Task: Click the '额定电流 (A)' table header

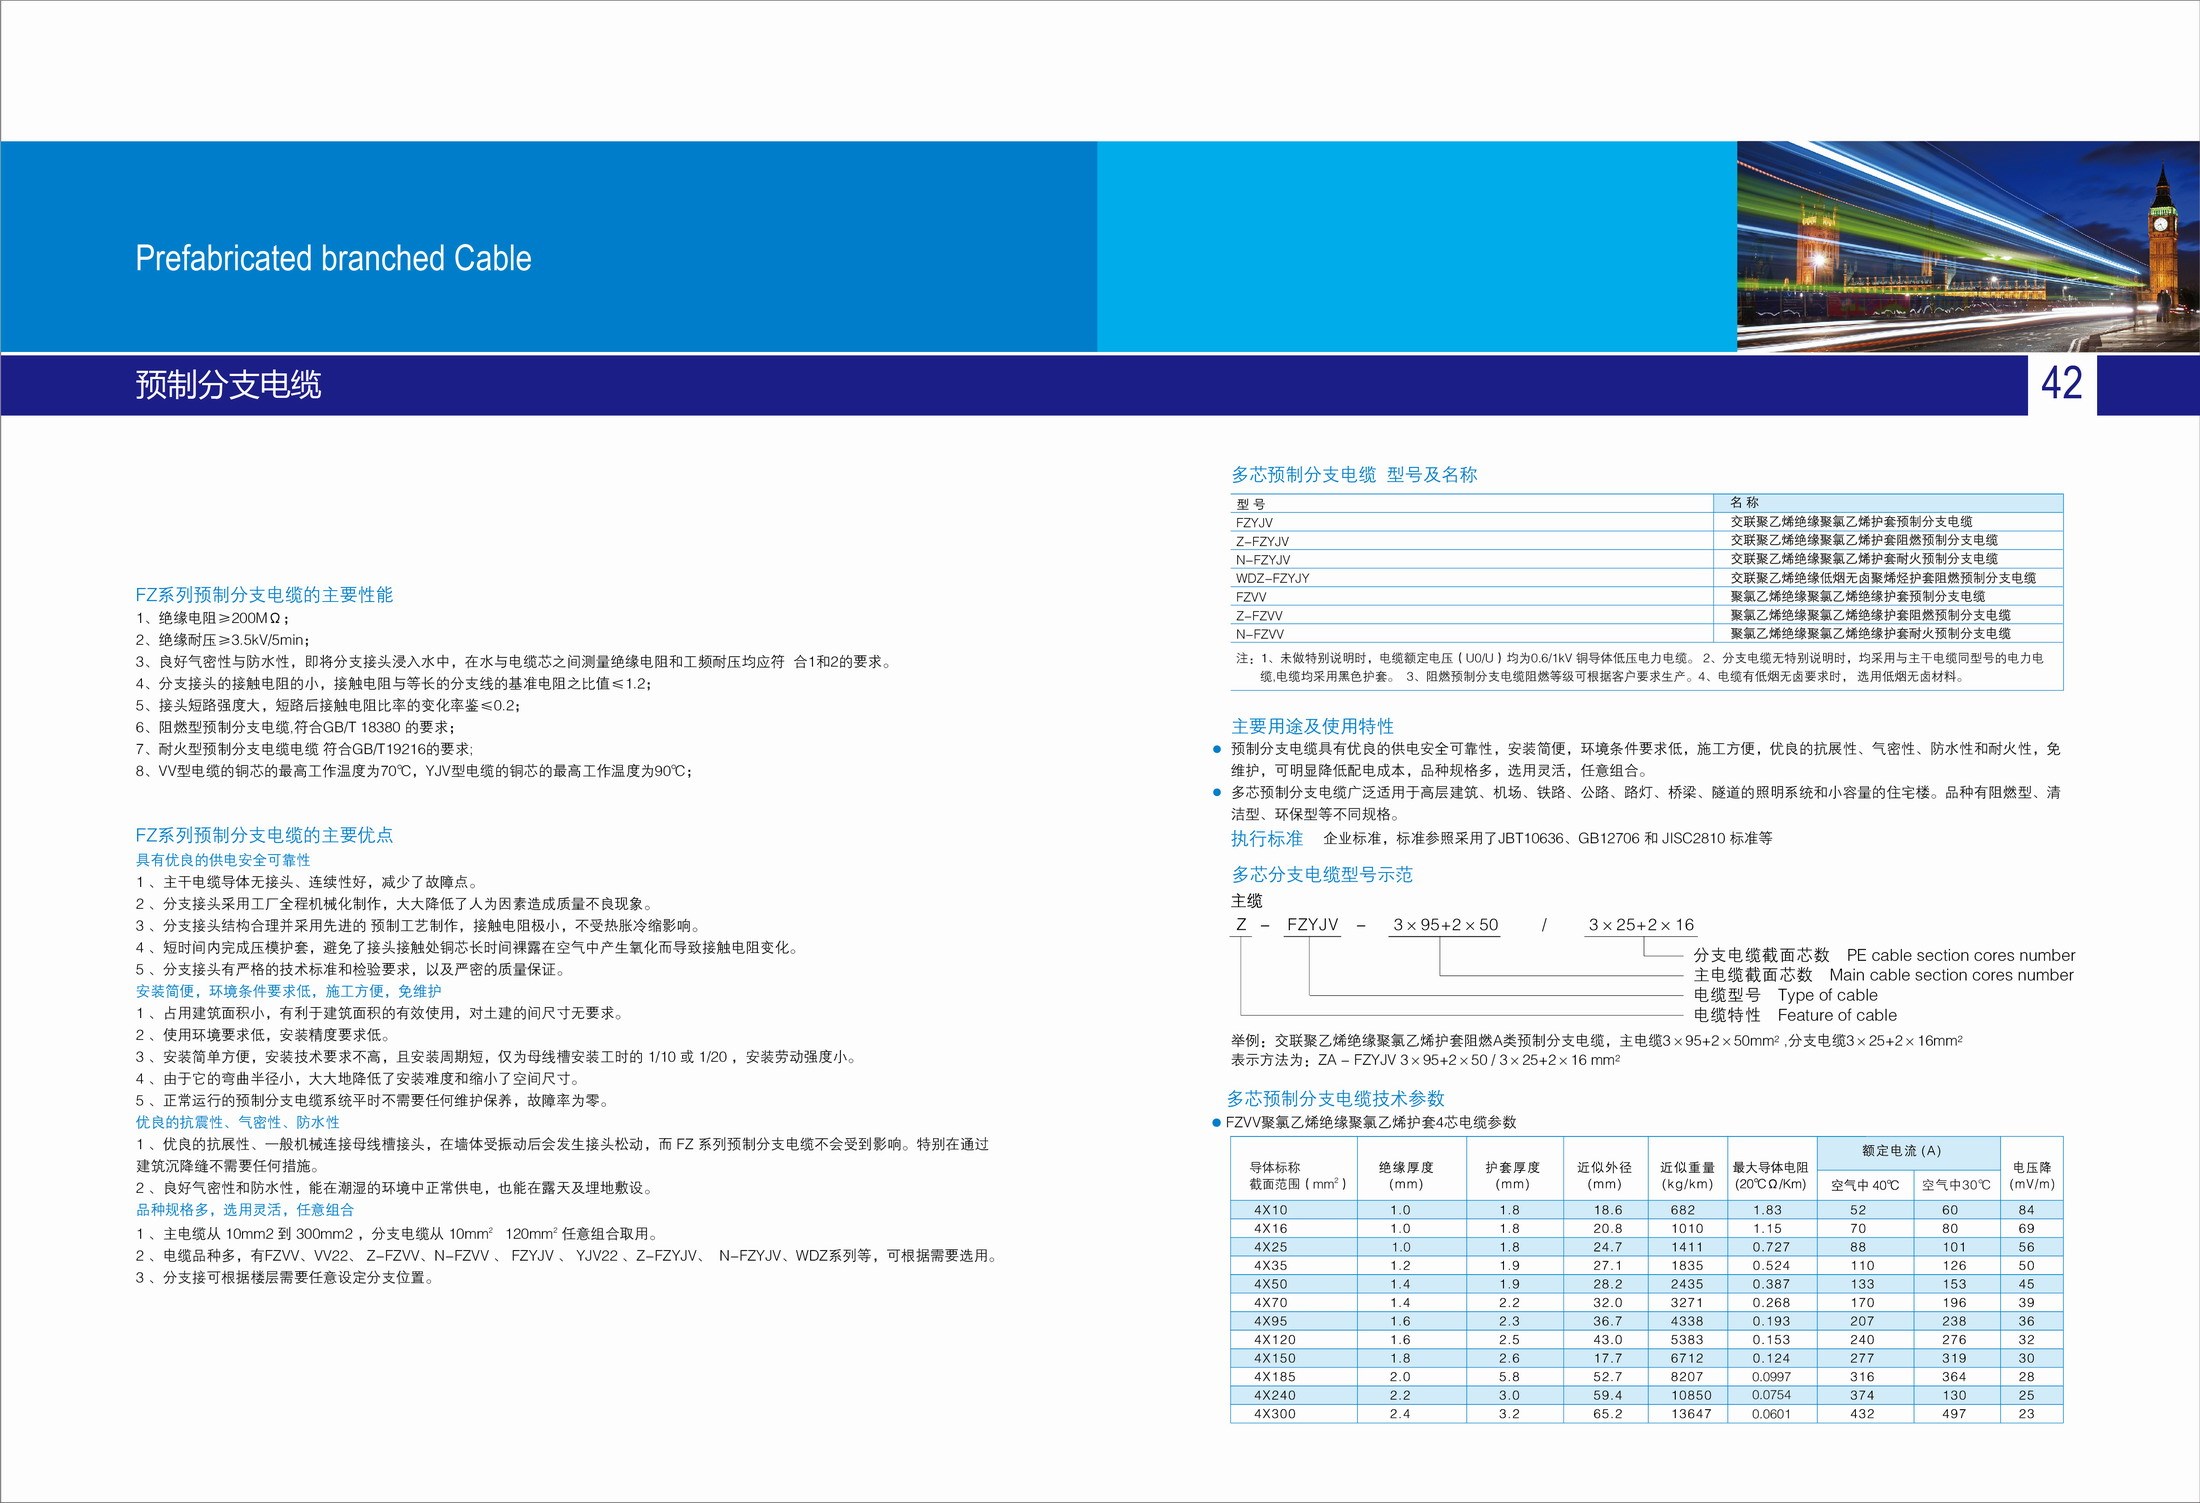Action: point(1901,1151)
